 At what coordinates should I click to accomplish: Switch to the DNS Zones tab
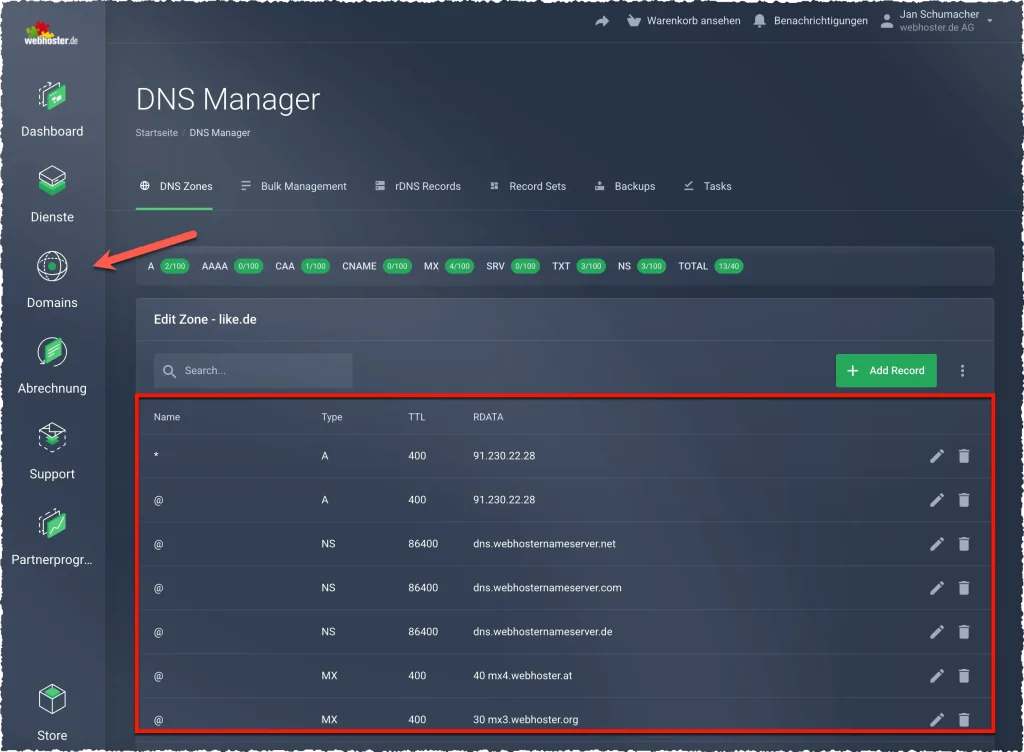click(176, 187)
